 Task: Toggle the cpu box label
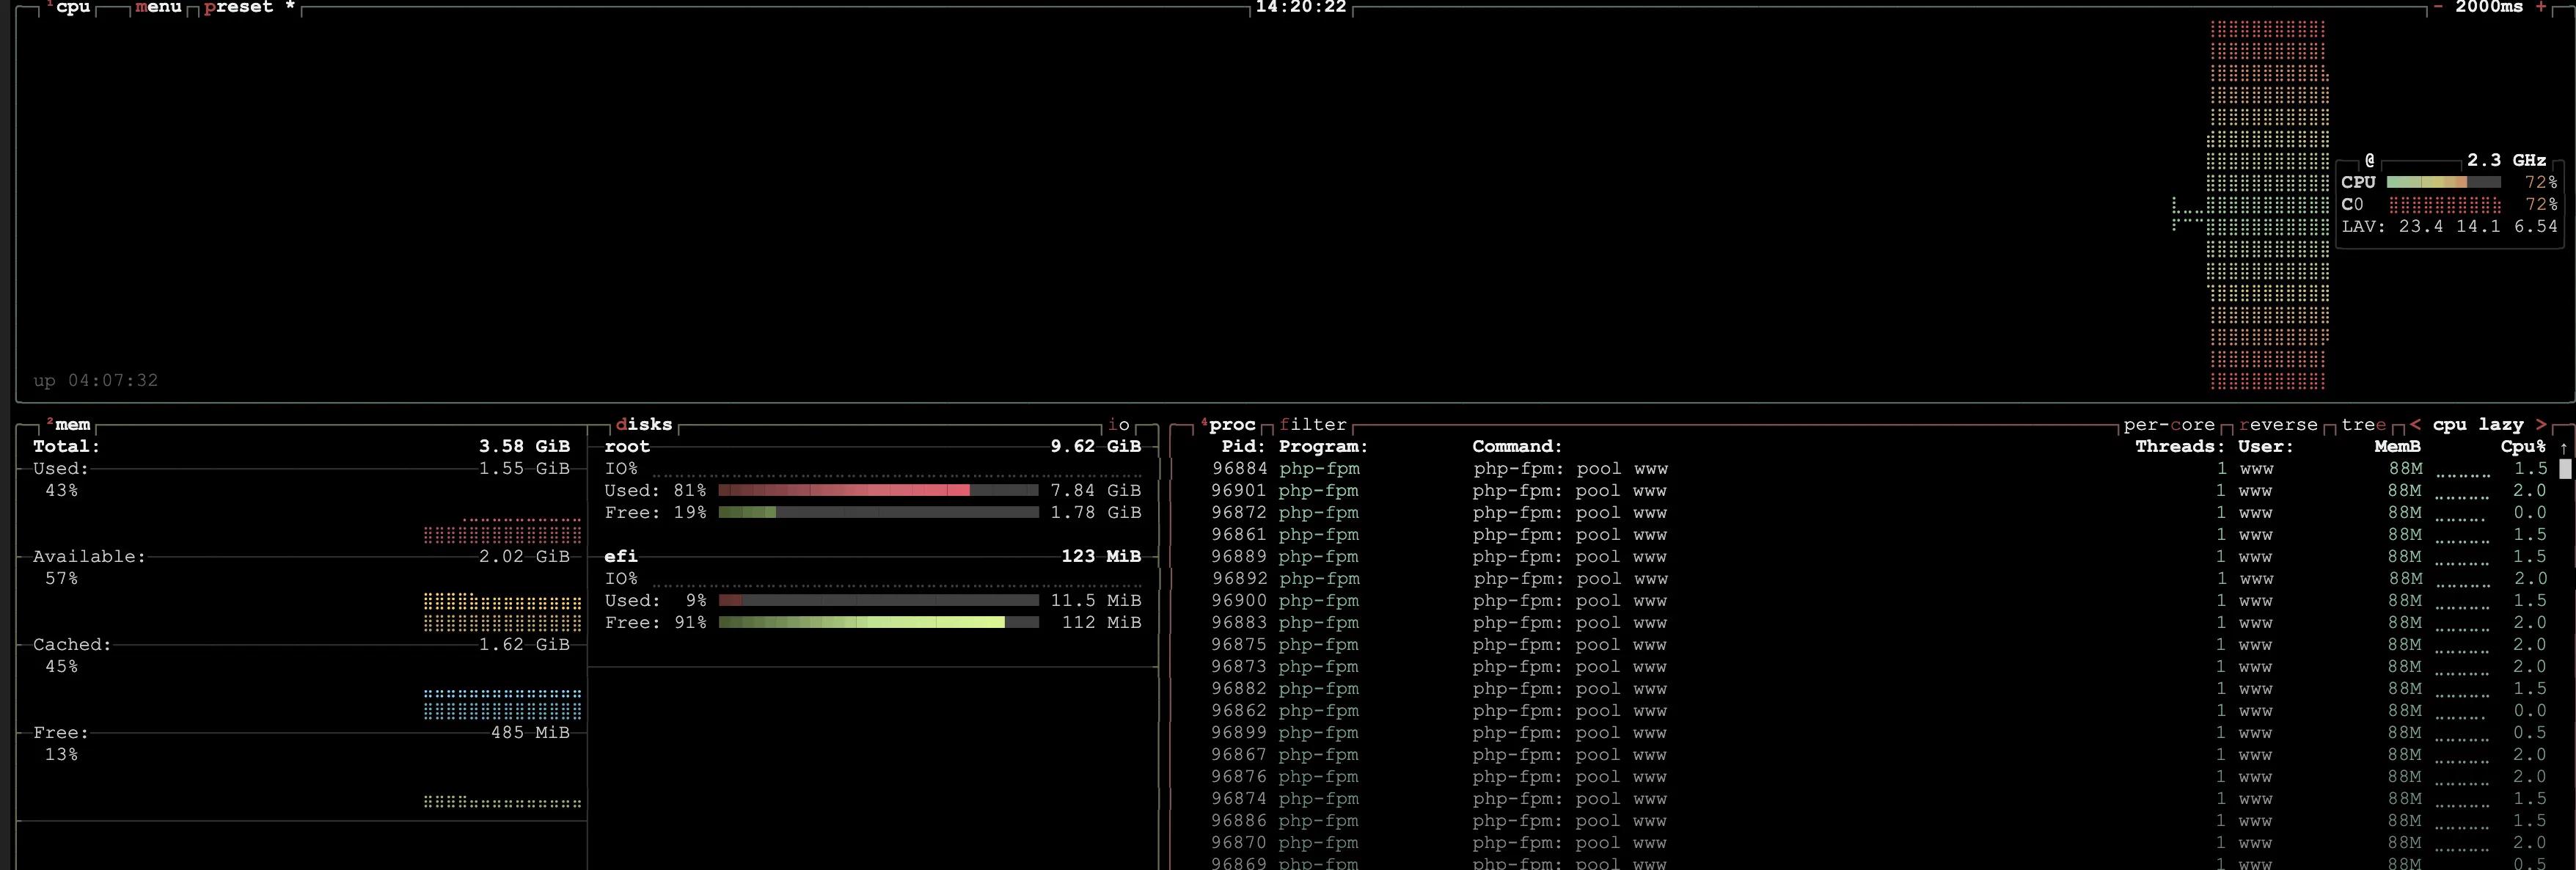point(72,7)
